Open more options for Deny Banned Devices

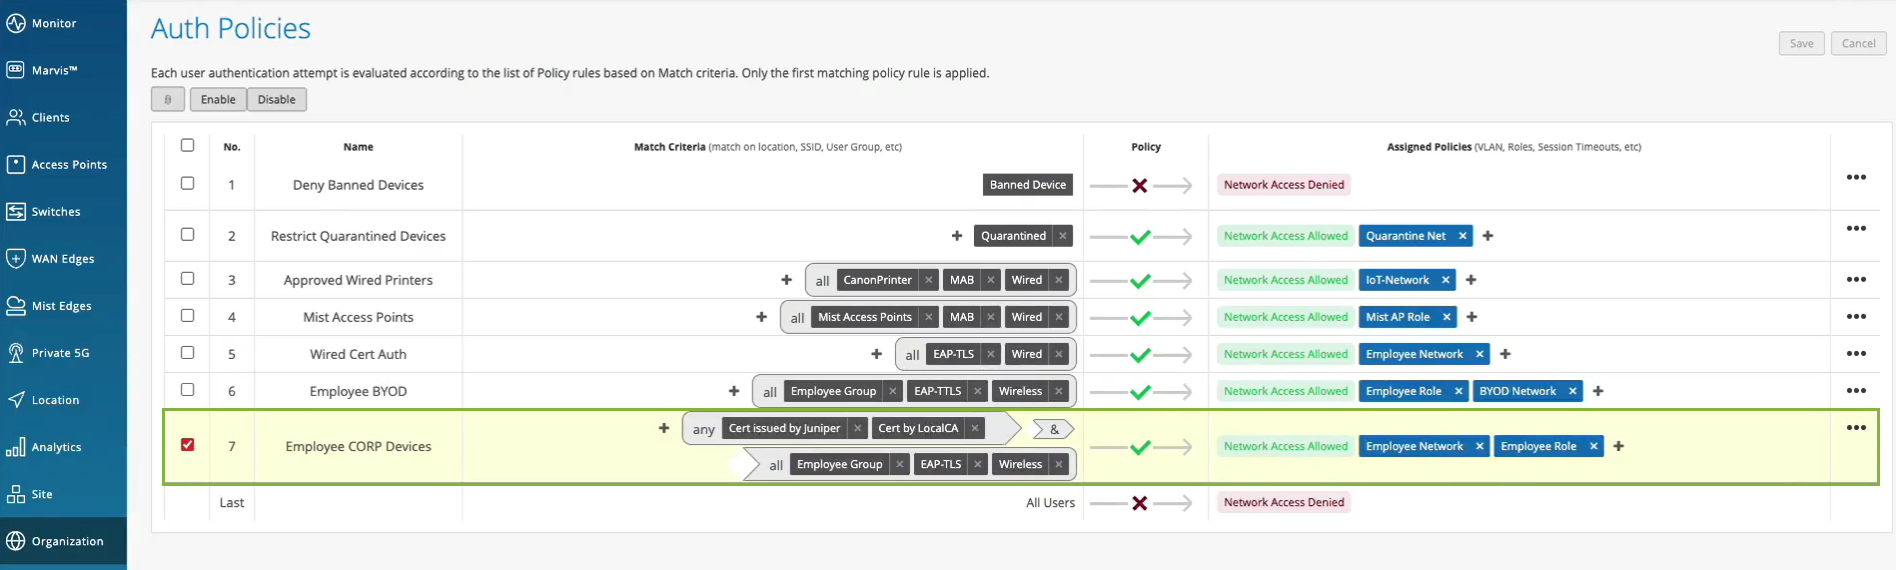click(1856, 177)
